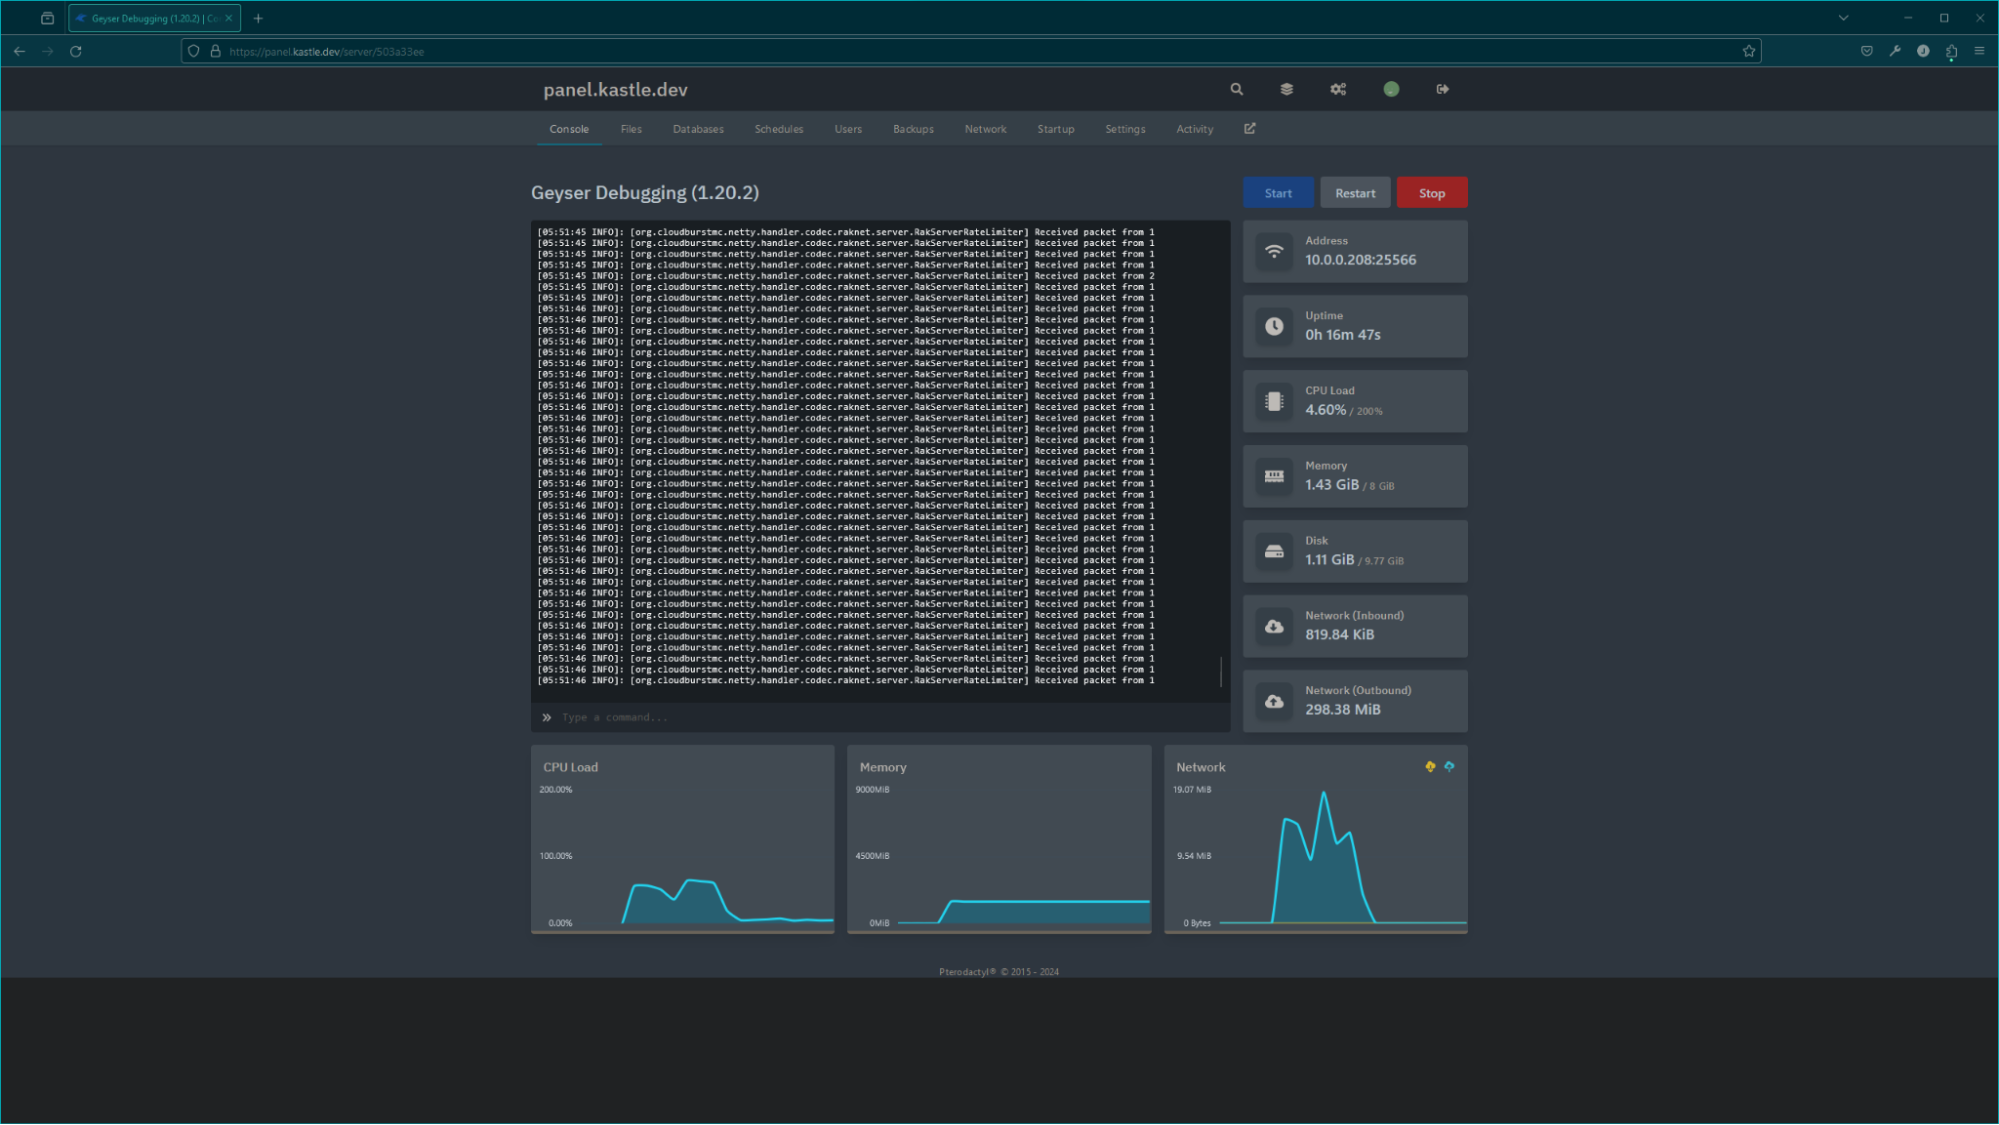The width and height of the screenshot is (1999, 1125).
Task: Toggle the second pin icon on Network graph
Action: [x=1450, y=766]
